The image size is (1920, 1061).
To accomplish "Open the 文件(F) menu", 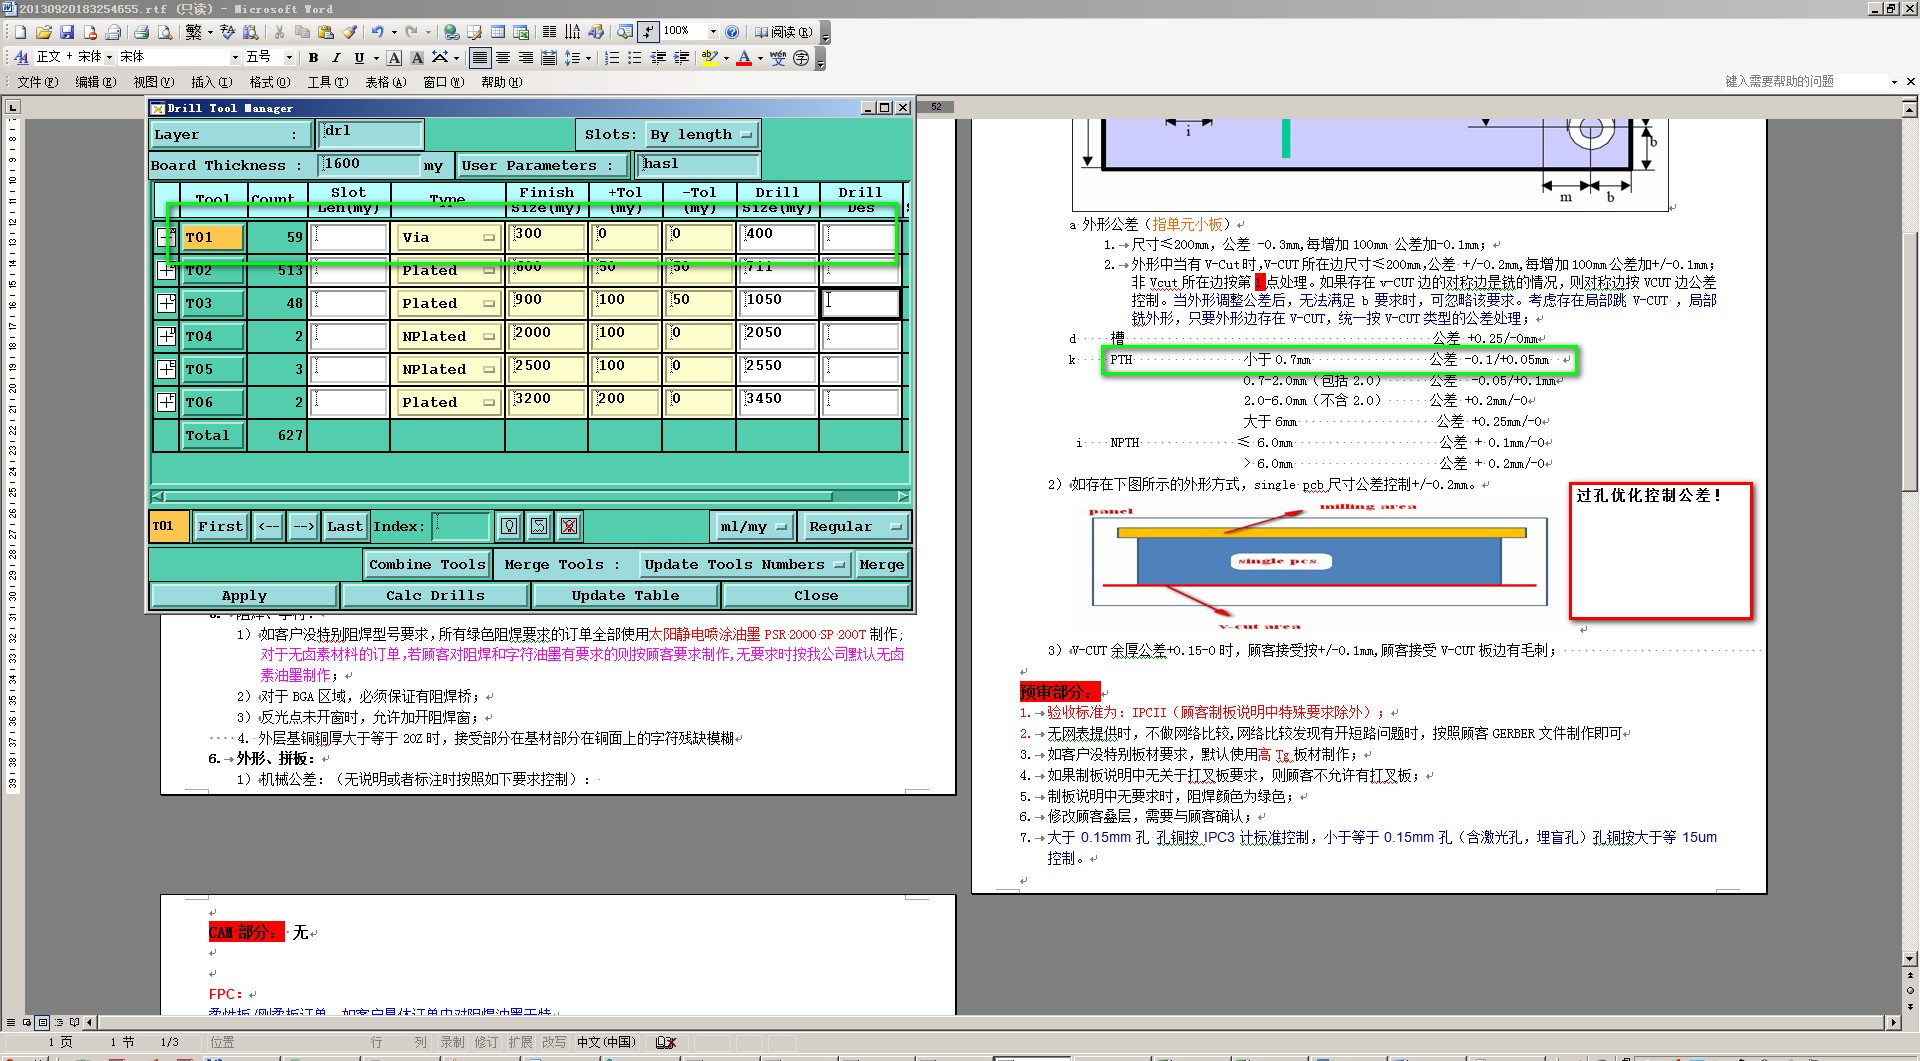I will point(38,82).
